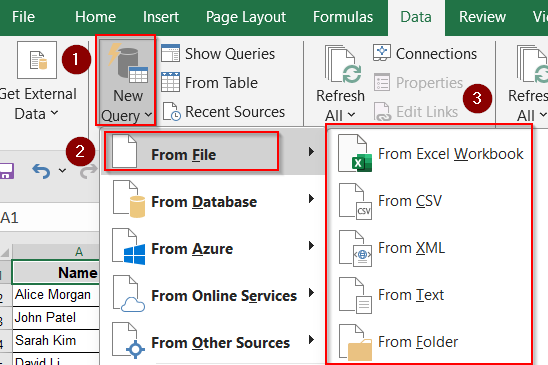Open Recent Sources
Image resolution: width=548 pixels, height=365 pixels.
235,112
